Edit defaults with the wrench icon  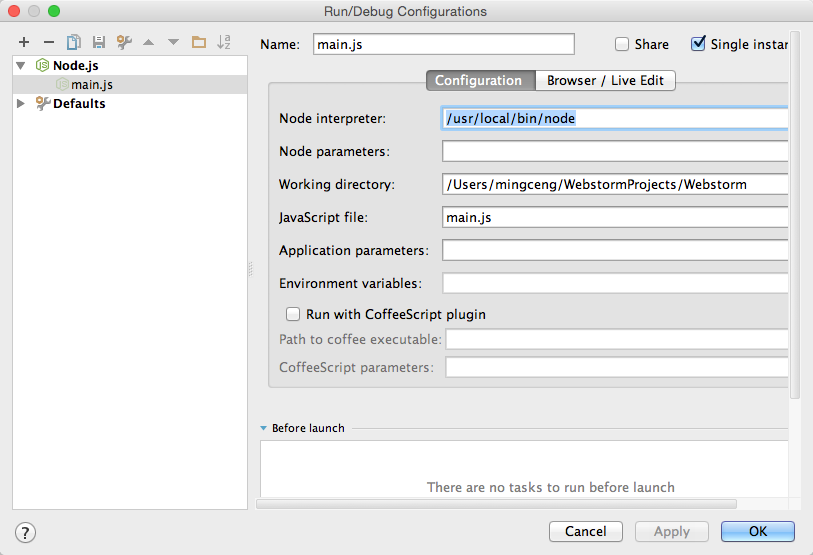click(x=124, y=42)
